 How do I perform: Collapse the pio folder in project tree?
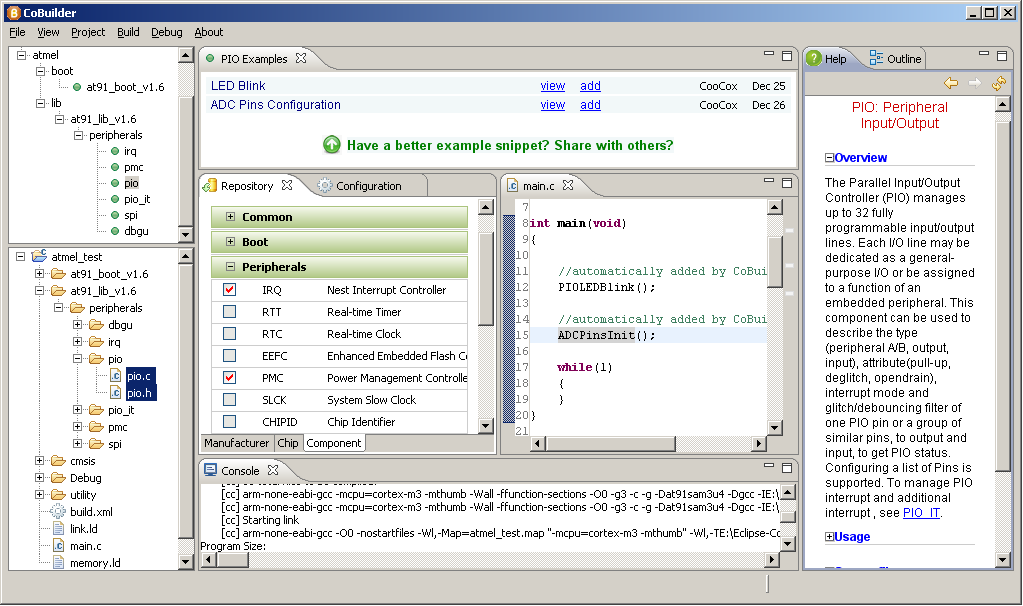pos(77,358)
